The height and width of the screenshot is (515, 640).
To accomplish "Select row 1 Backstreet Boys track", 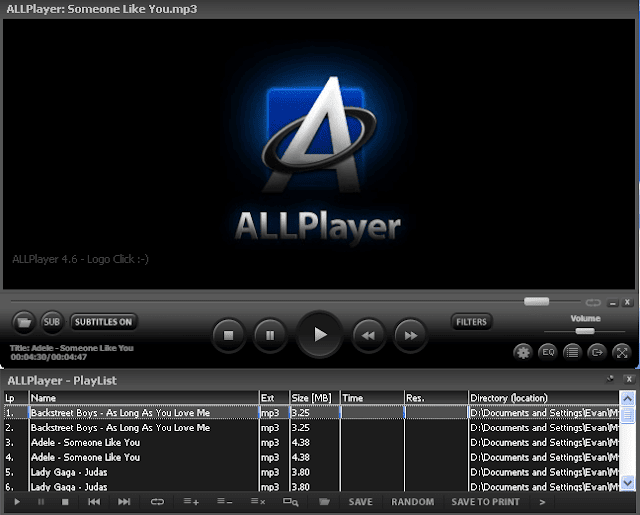I will (311, 413).
